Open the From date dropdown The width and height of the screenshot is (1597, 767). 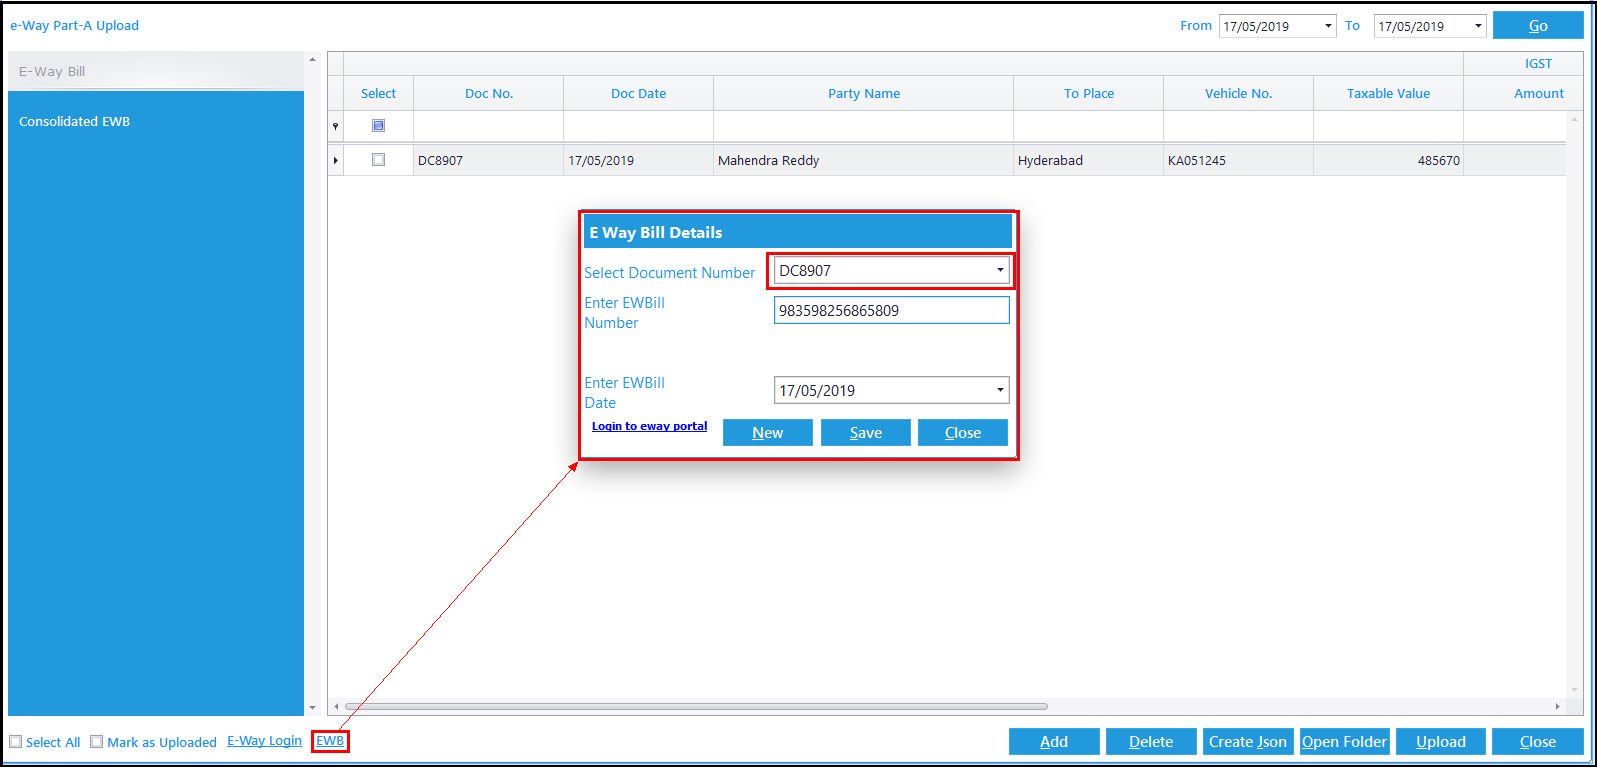coord(1328,26)
